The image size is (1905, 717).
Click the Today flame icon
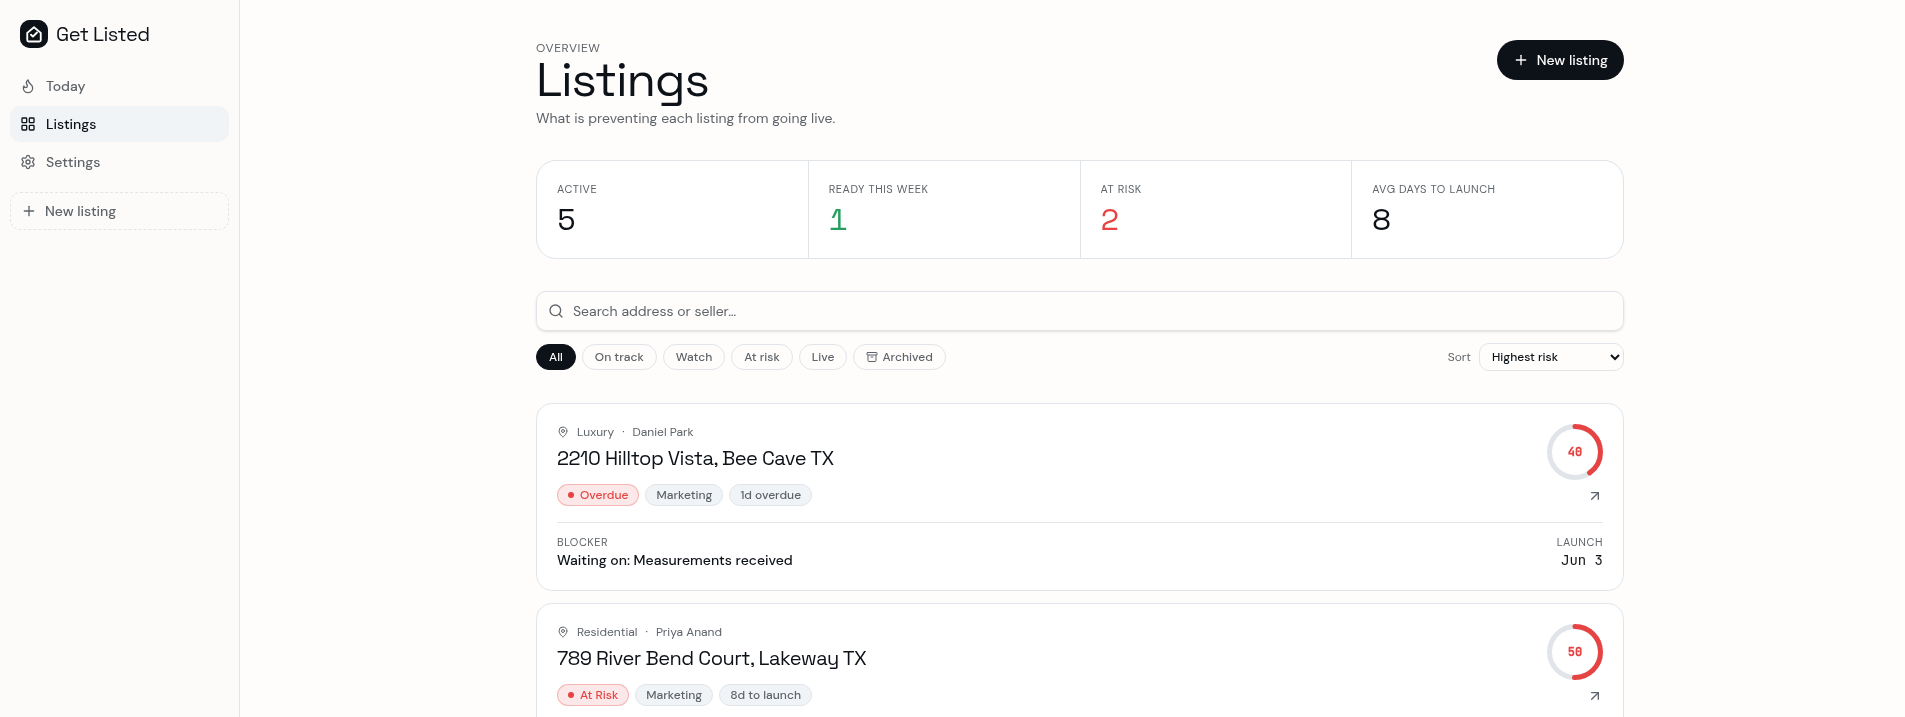[x=28, y=86]
